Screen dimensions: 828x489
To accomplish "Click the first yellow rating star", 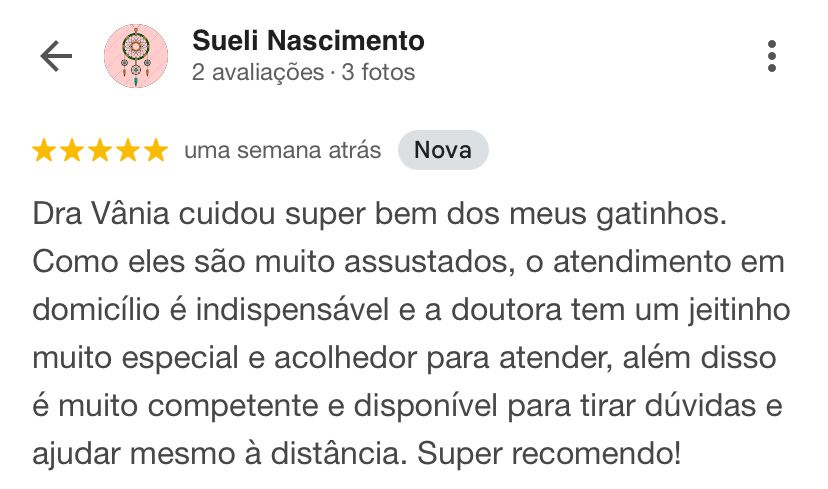I will click(45, 151).
